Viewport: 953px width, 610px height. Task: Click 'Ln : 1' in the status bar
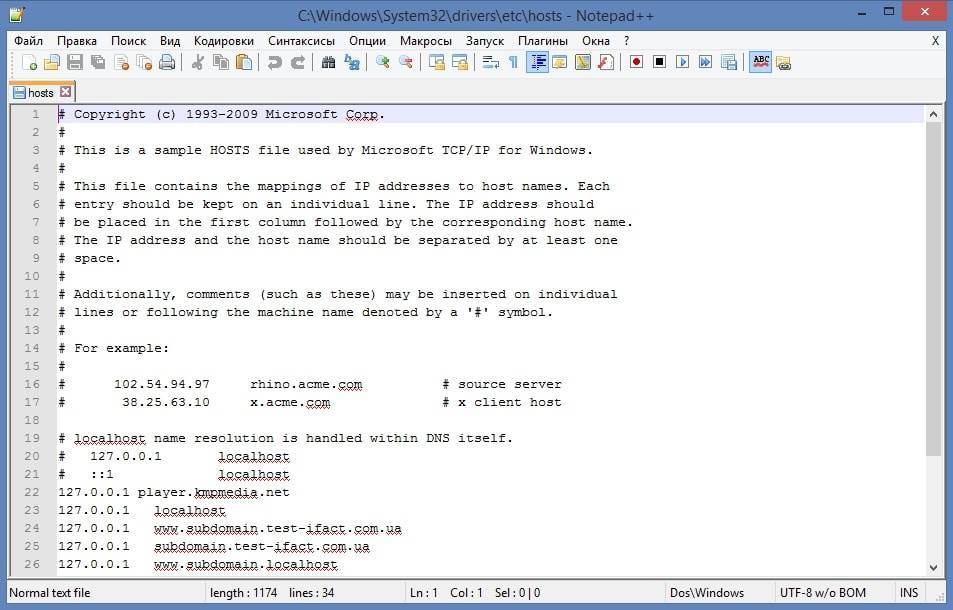coord(424,592)
